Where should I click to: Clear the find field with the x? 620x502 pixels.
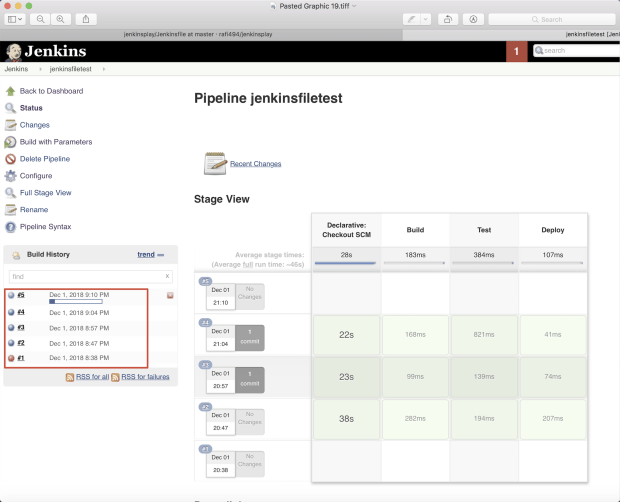(x=167, y=276)
